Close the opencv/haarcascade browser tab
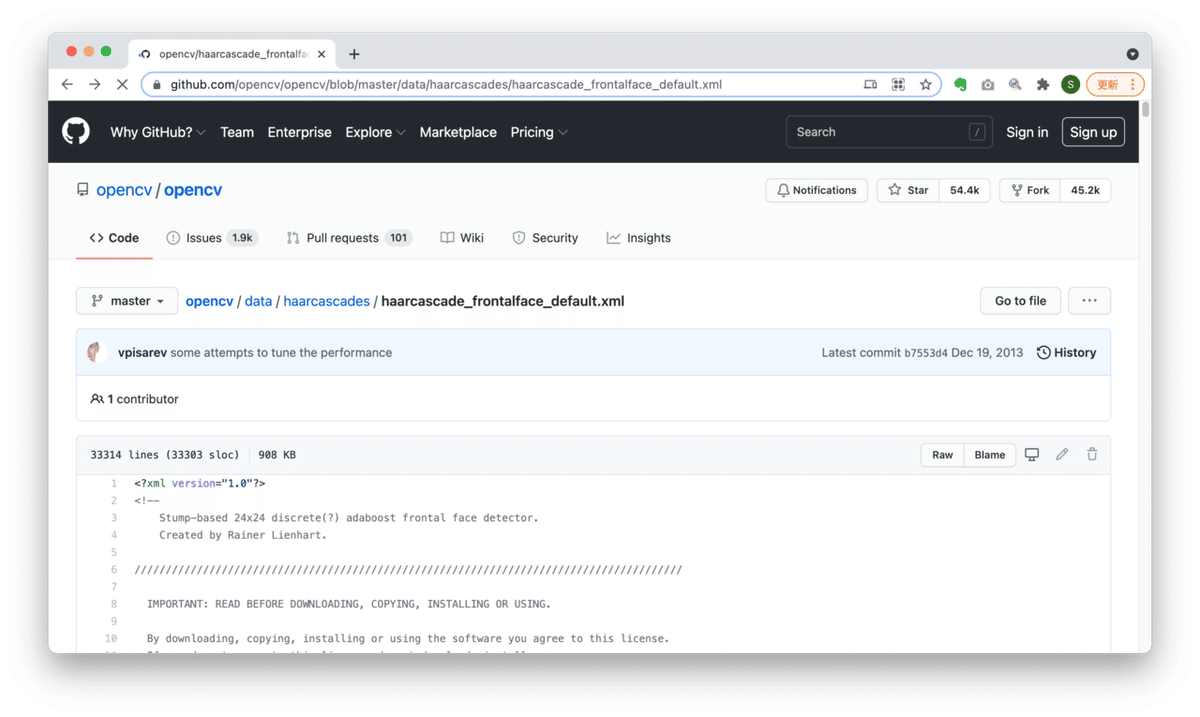The height and width of the screenshot is (717, 1200). tap(321, 54)
